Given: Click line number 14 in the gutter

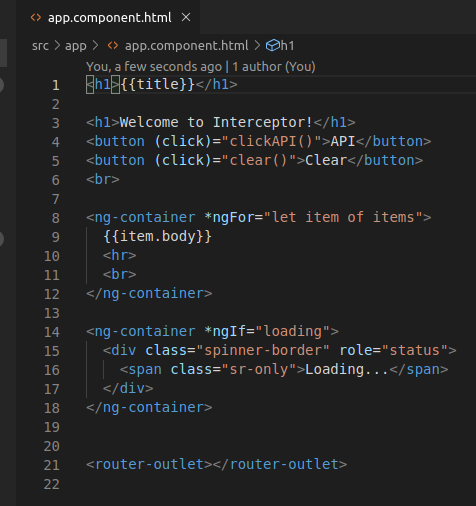Looking at the screenshot, I should tap(52, 332).
